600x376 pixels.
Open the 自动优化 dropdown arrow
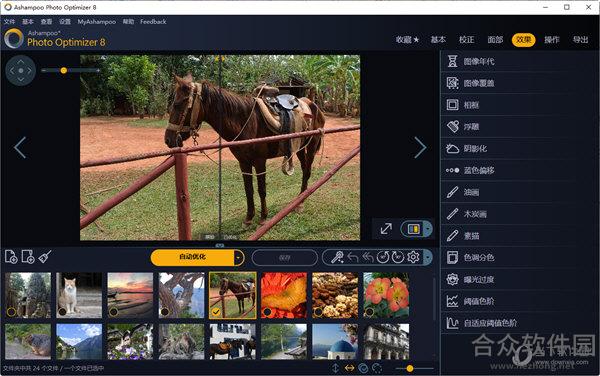(238, 258)
